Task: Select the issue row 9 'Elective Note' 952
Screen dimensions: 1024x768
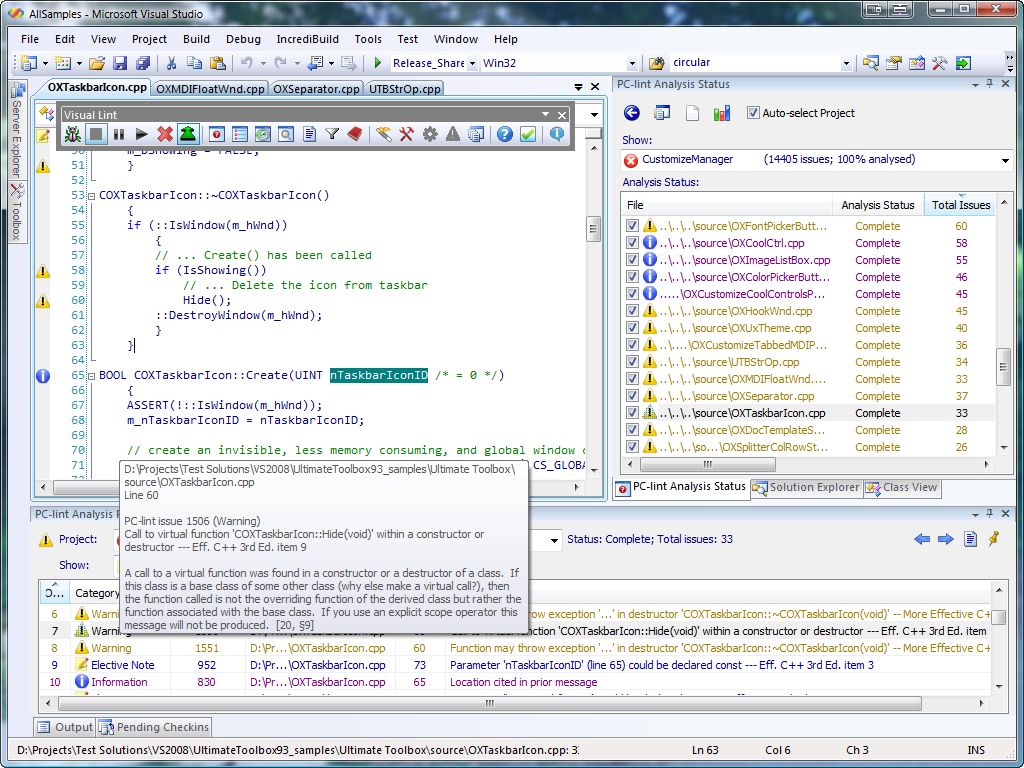Action: [x=516, y=665]
